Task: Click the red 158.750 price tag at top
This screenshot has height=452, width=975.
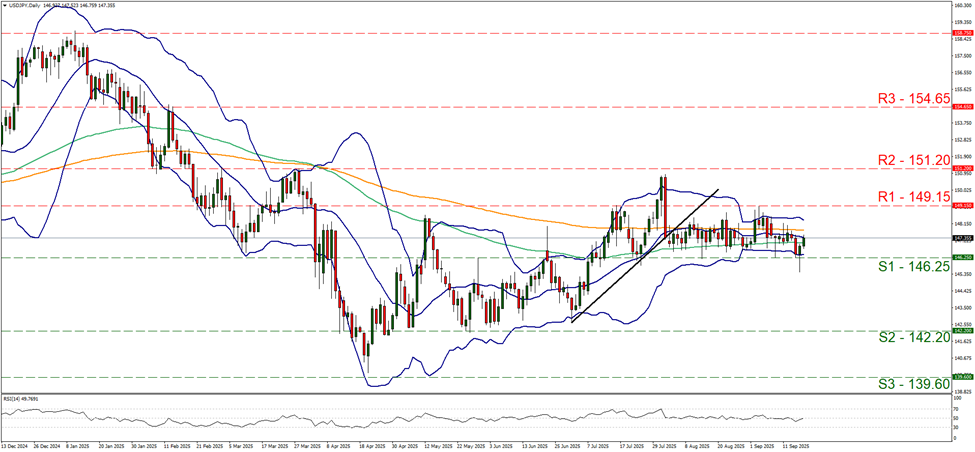Action: pyautogui.click(x=958, y=33)
